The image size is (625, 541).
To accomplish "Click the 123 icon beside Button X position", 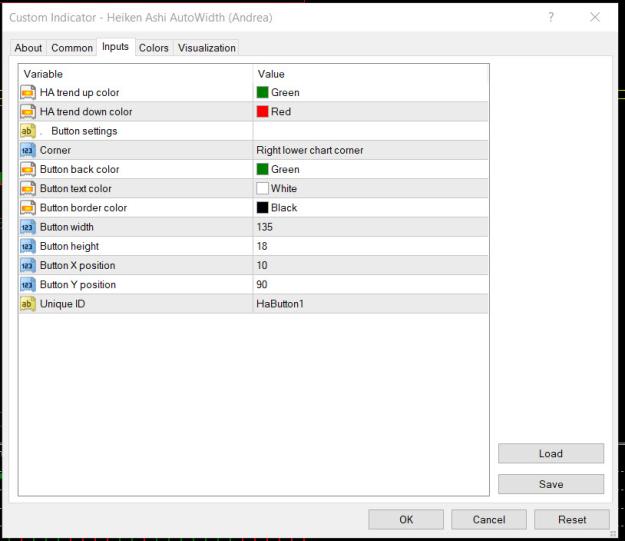I will [28, 266].
